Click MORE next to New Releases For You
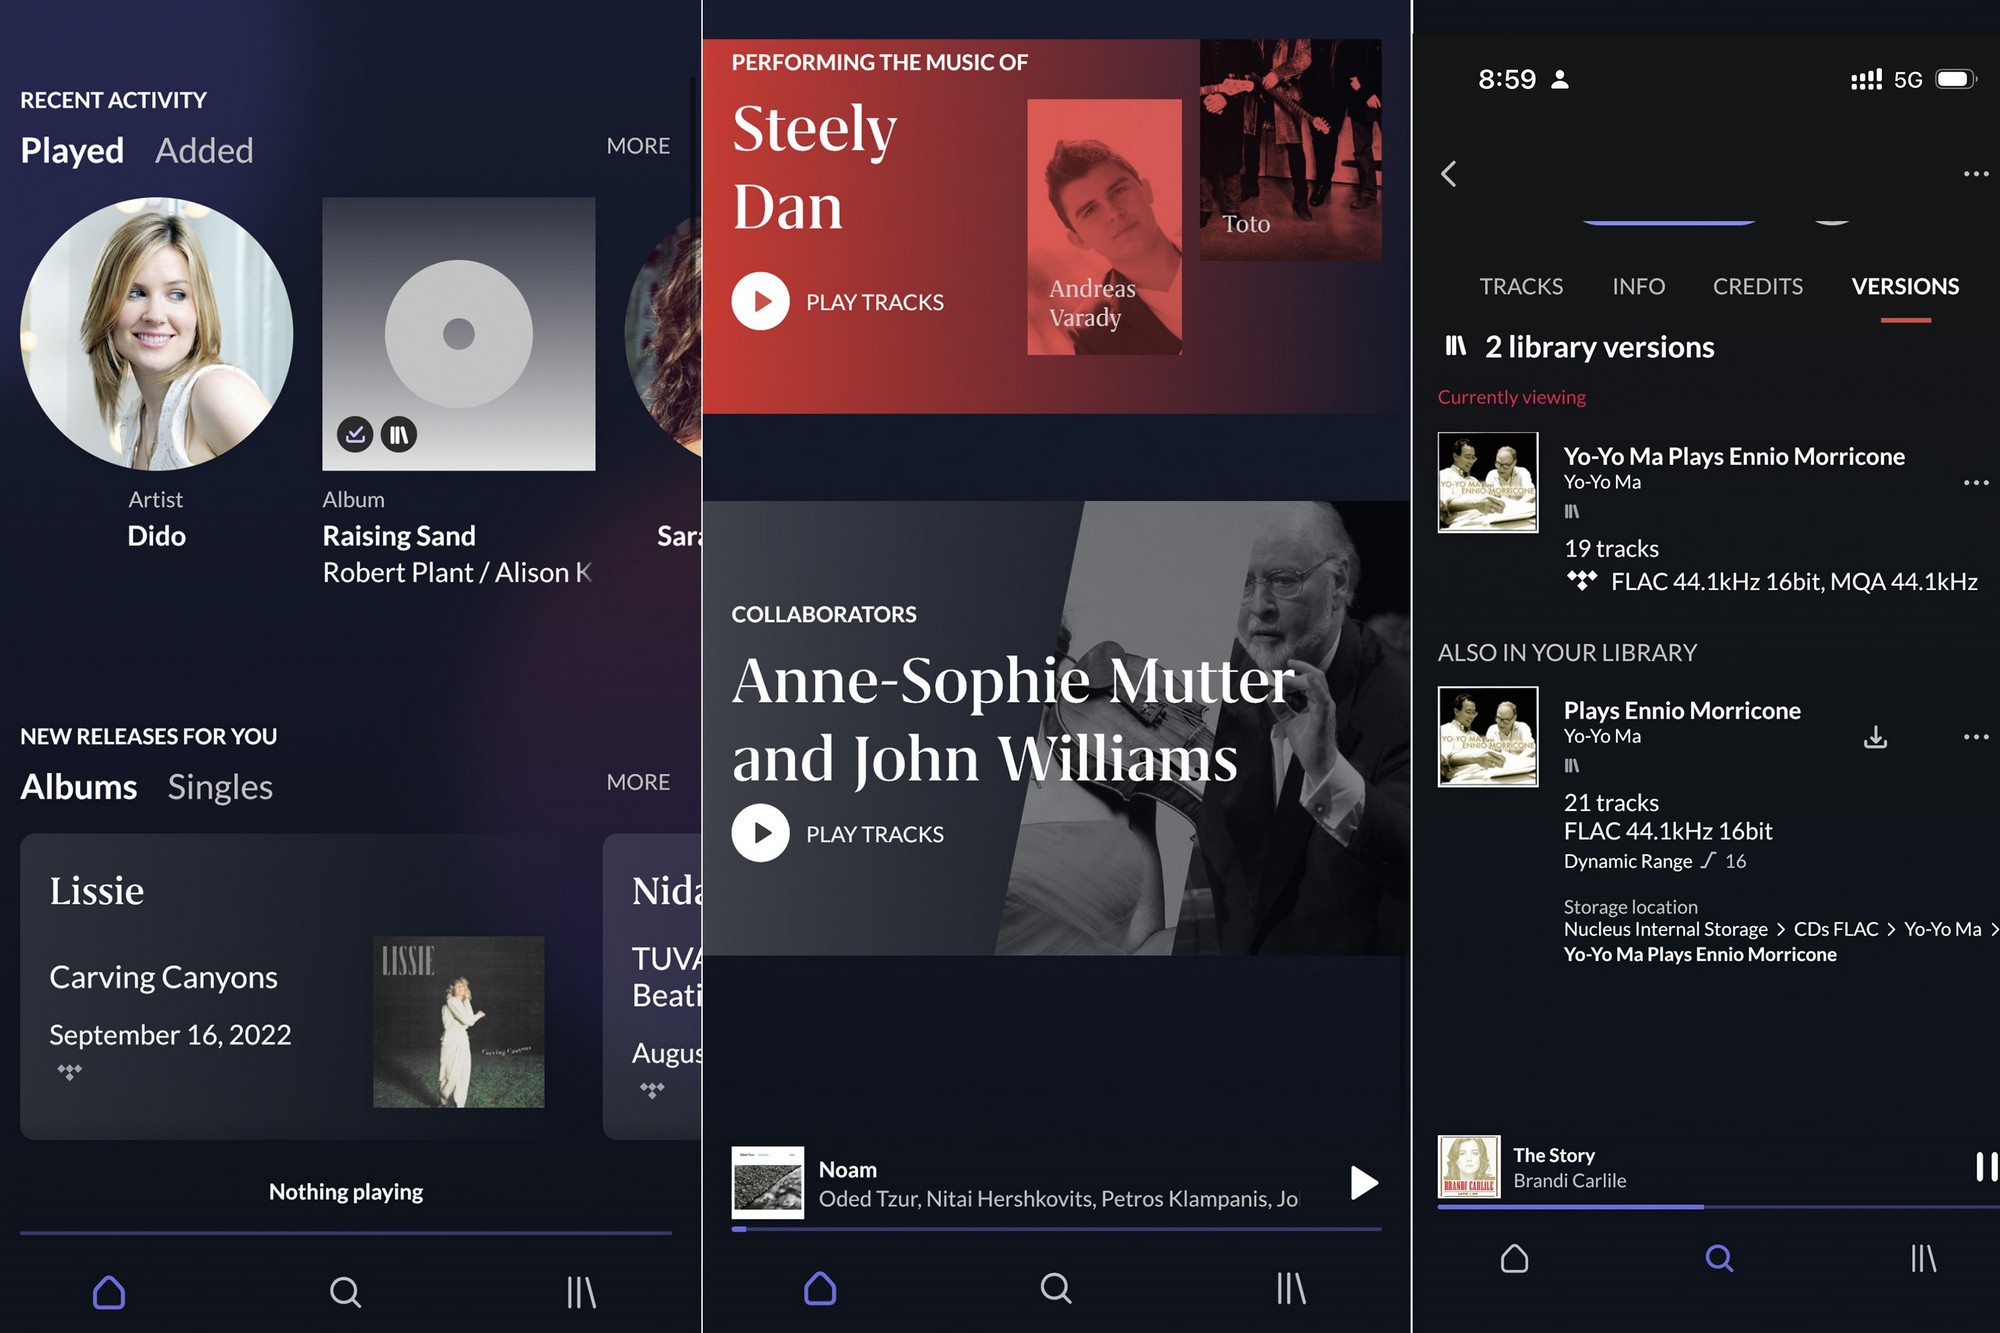The height and width of the screenshot is (1333, 2000). pos(638,781)
